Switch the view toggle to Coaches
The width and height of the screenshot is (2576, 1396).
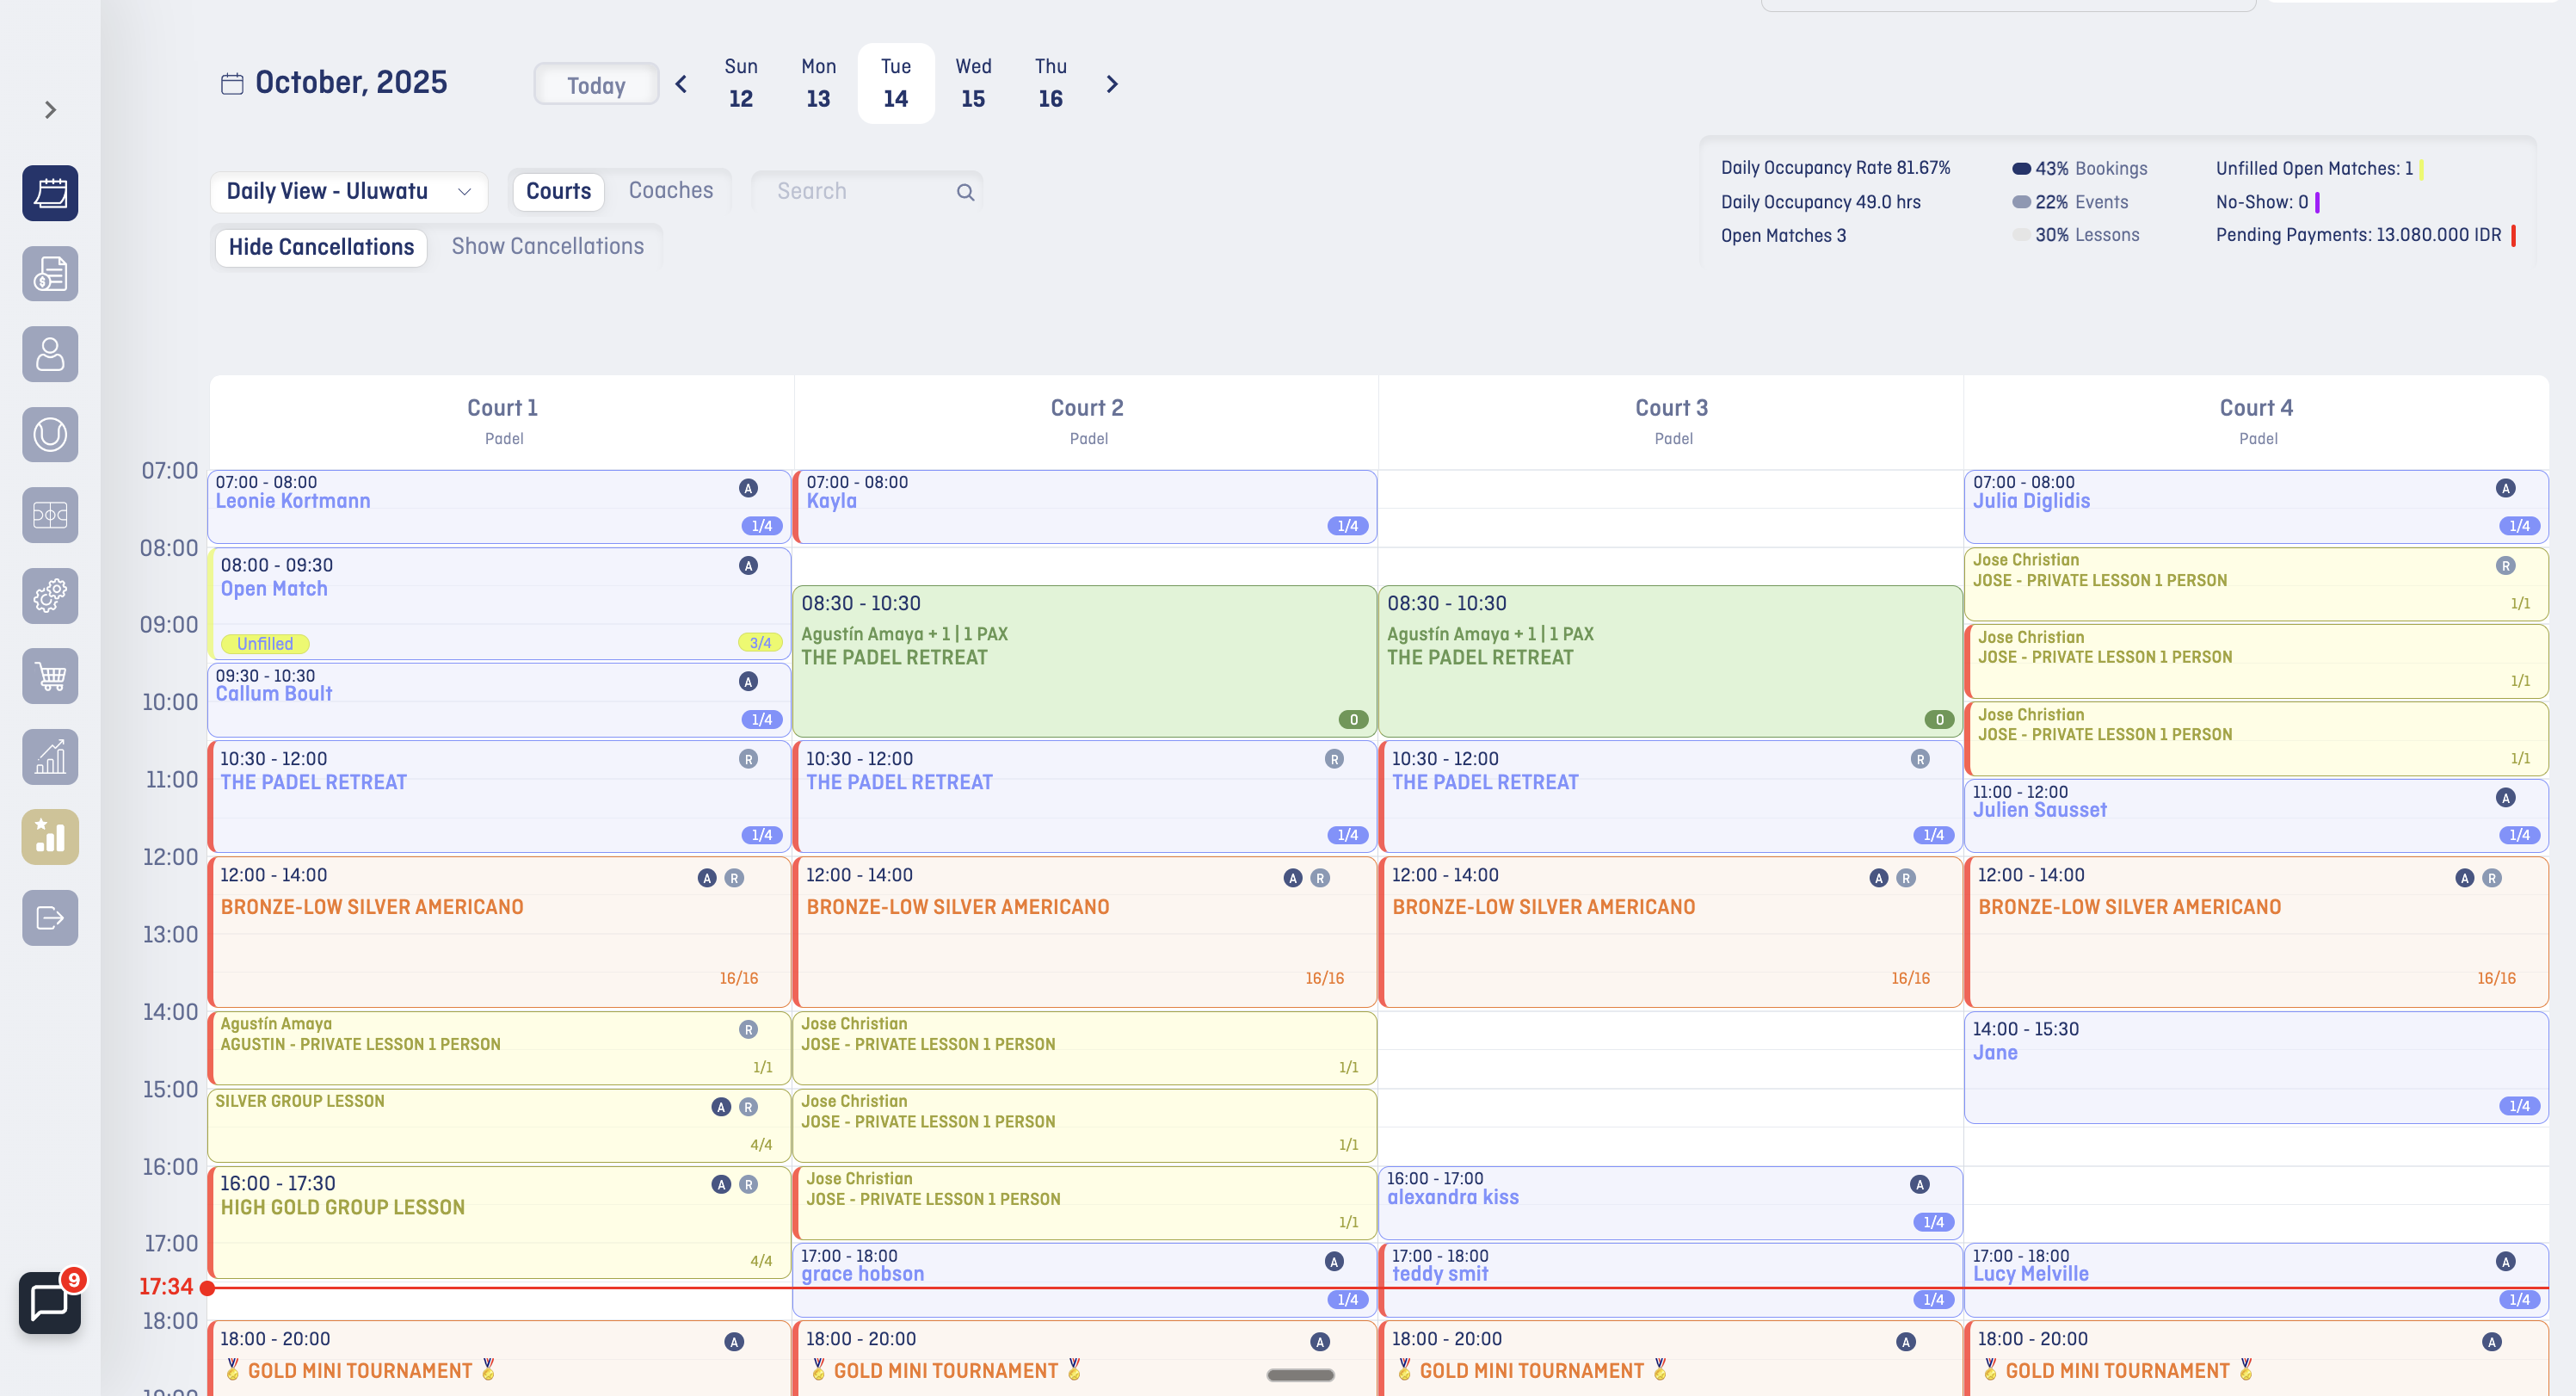pos(670,190)
